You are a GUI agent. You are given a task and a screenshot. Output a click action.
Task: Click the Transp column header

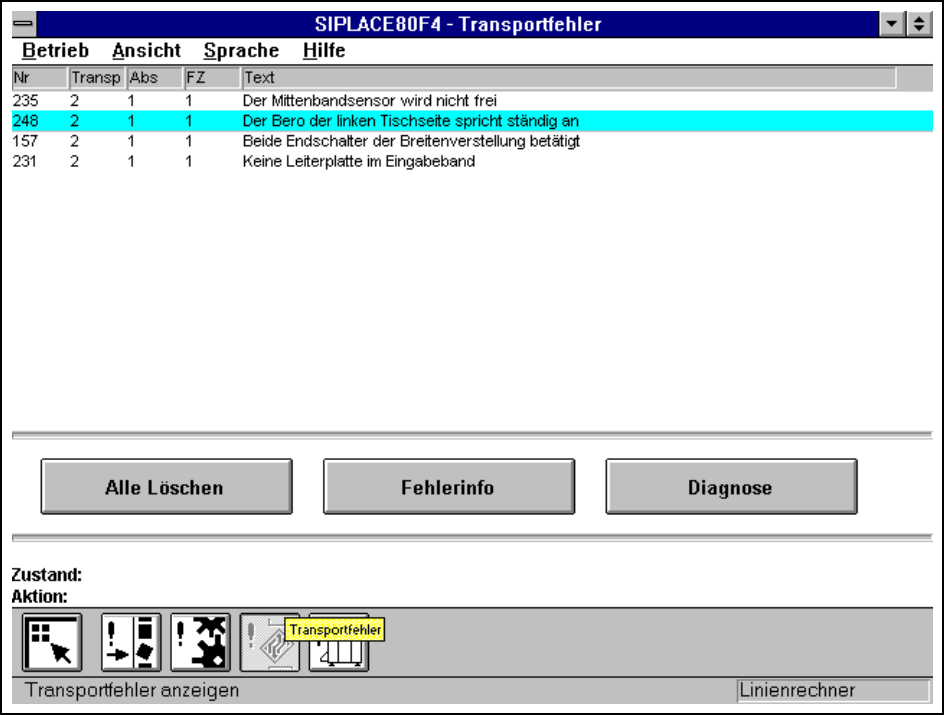(x=96, y=78)
